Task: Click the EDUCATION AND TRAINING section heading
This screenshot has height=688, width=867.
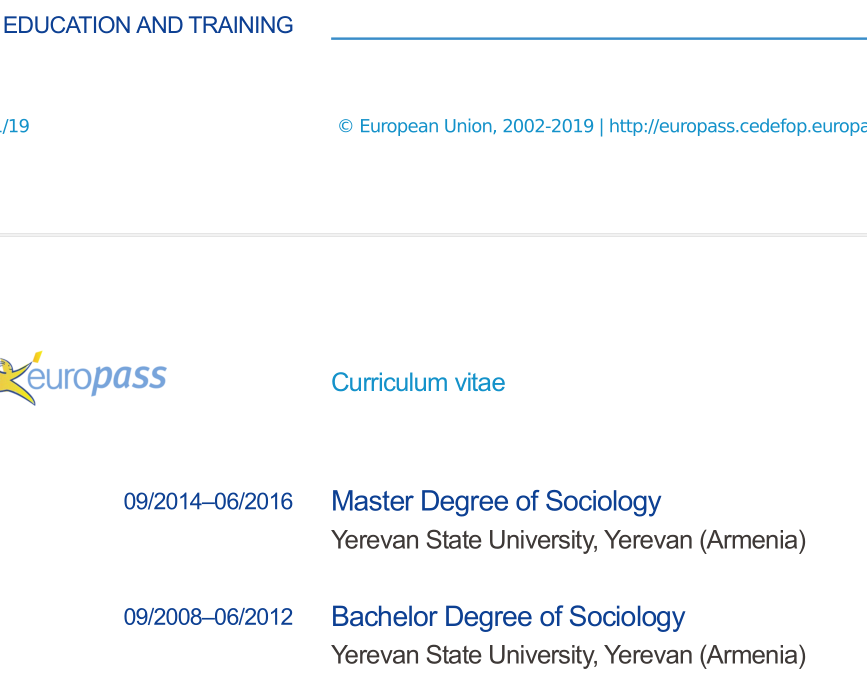Action: pos(148,26)
